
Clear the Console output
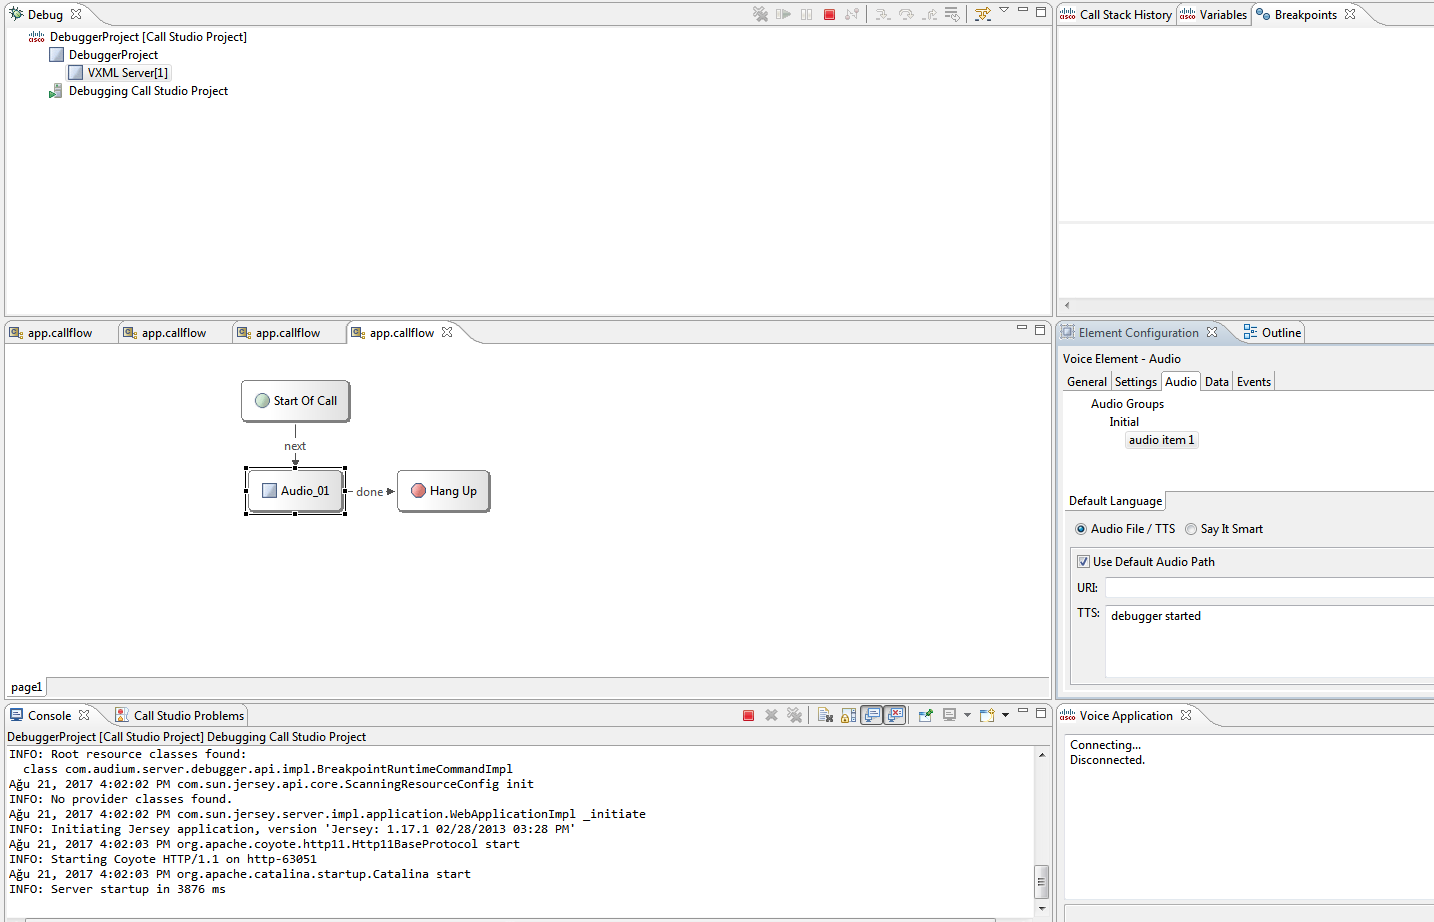coord(825,715)
